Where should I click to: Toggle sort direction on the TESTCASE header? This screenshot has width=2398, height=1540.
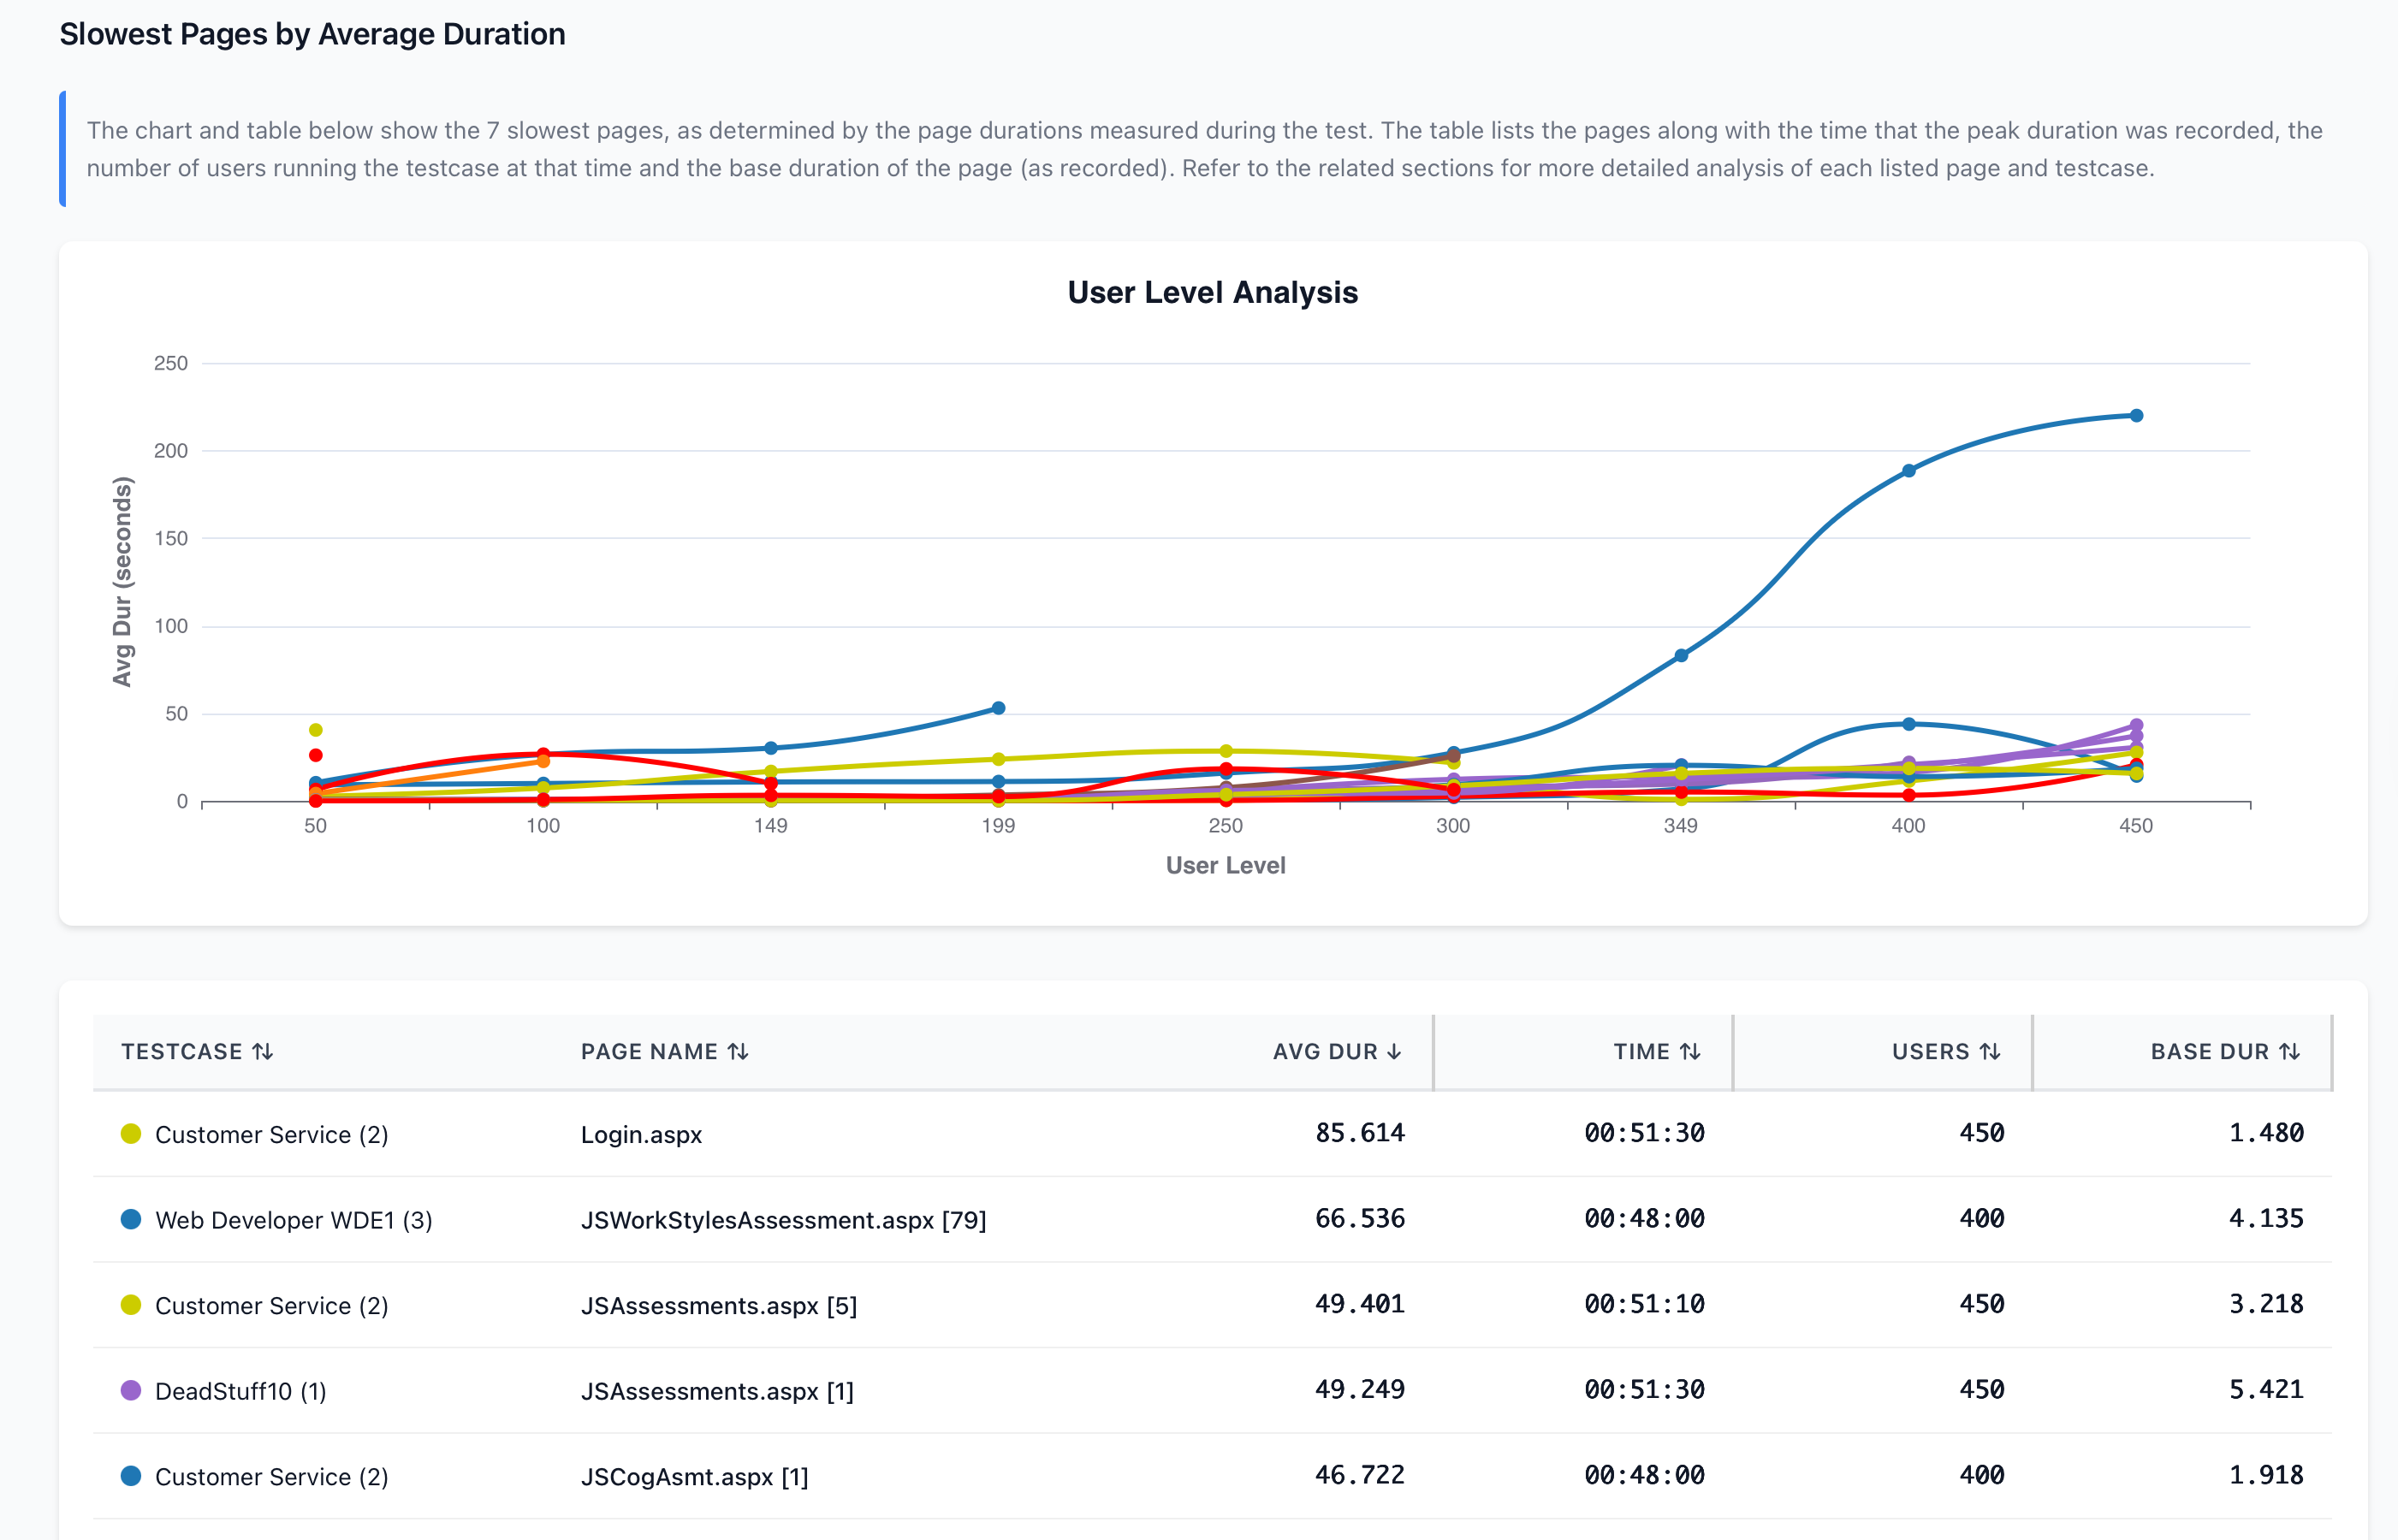262,1051
